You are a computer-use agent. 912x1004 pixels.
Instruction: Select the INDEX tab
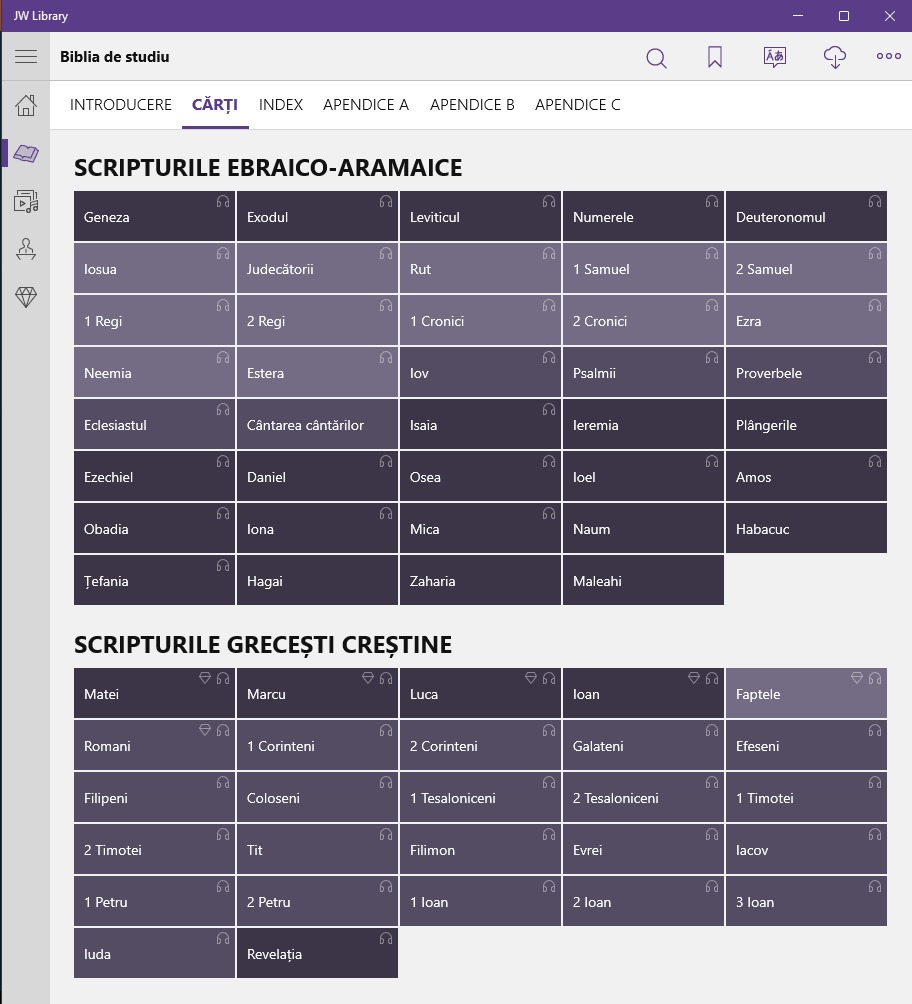click(281, 105)
